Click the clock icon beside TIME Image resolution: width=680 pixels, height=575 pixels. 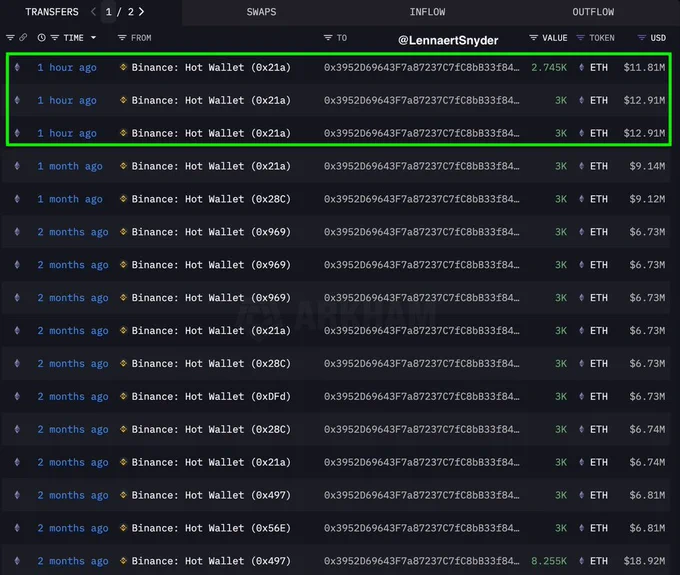[41, 38]
